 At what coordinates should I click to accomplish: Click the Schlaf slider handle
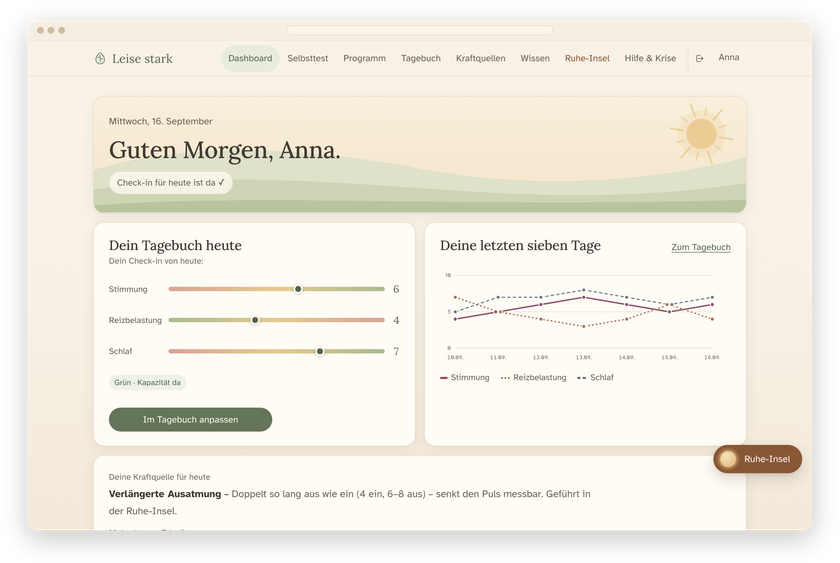pos(320,351)
